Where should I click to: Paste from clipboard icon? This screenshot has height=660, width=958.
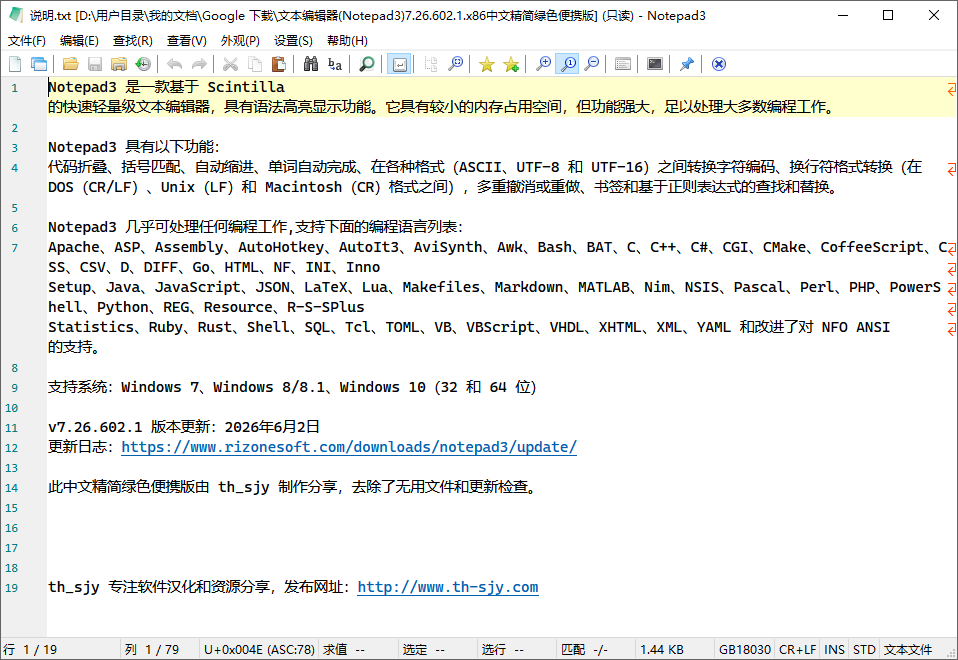279,64
